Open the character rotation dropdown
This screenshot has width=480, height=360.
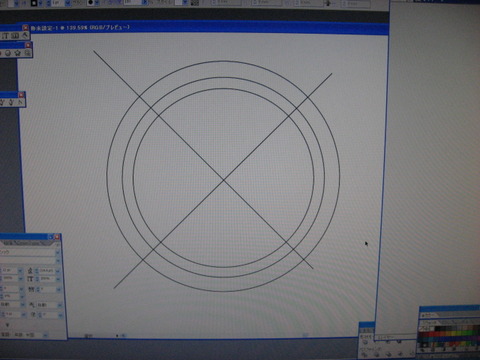[61, 315]
